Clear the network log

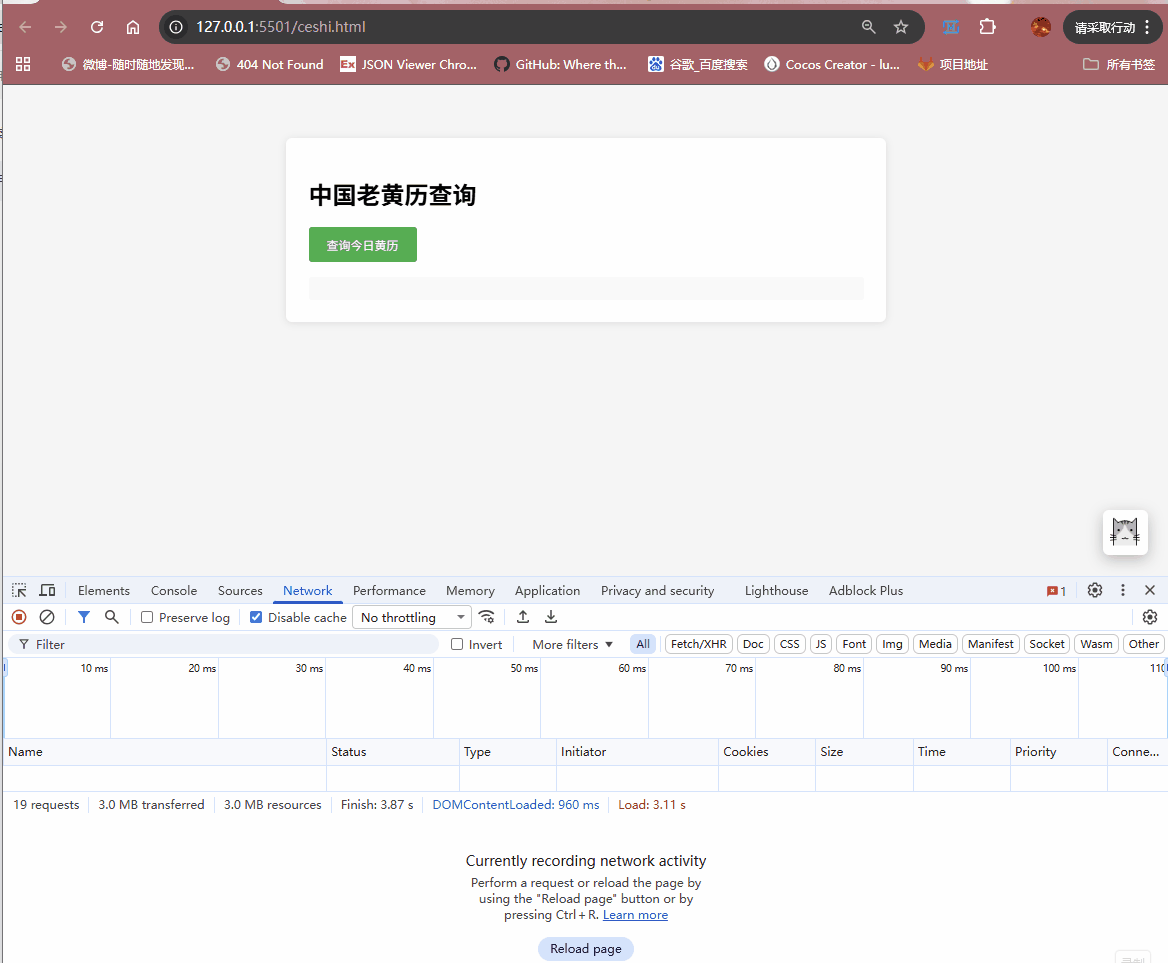coord(46,617)
